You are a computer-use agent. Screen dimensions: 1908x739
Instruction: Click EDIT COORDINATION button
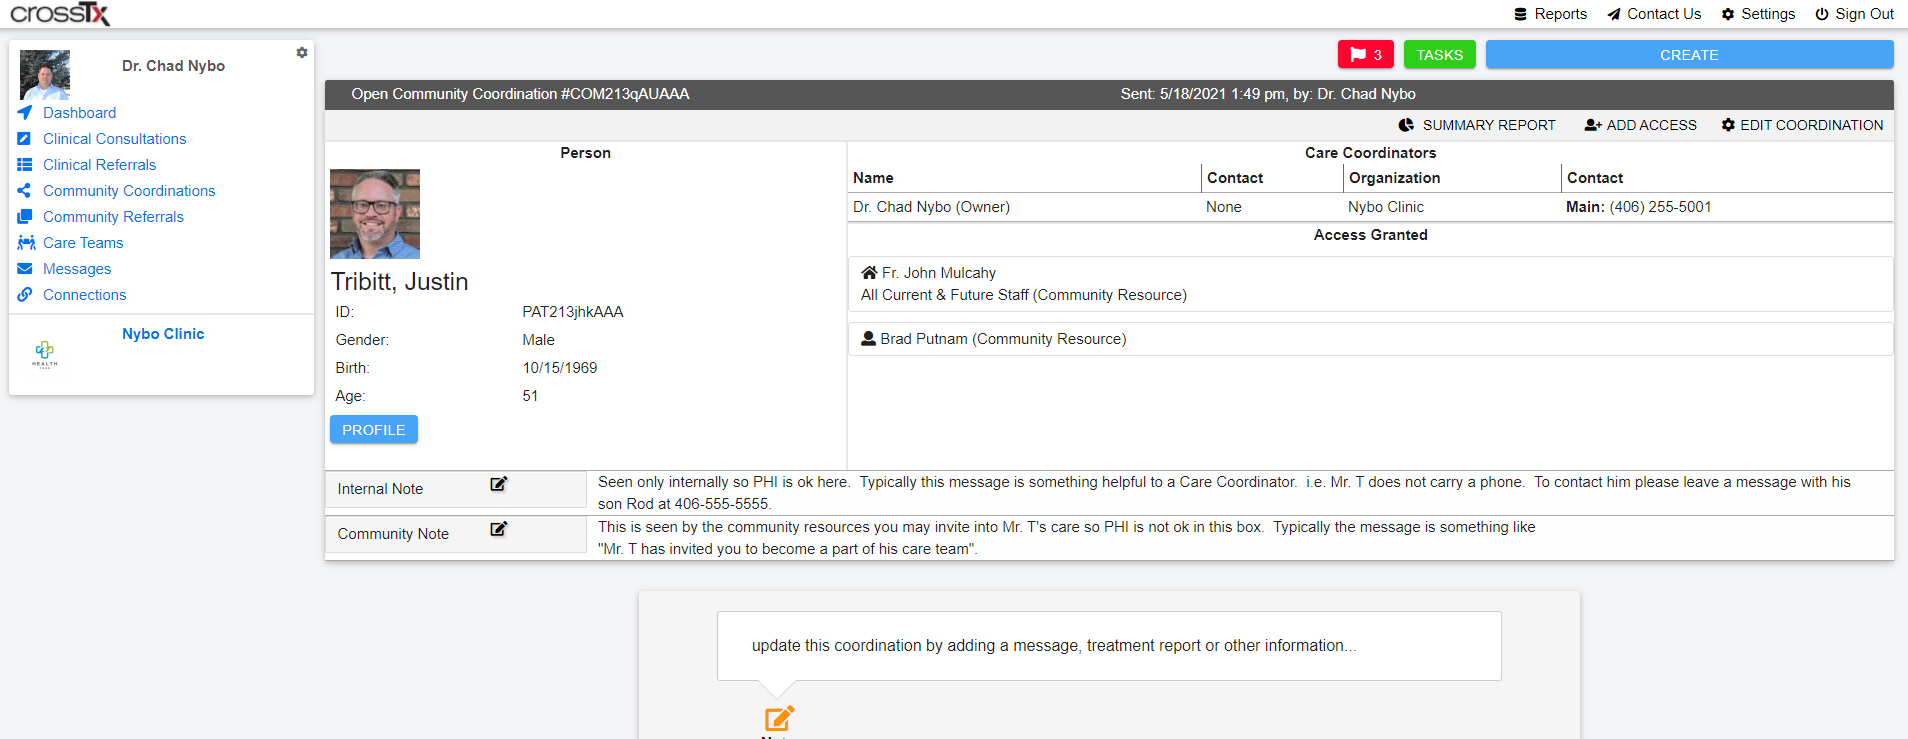click(x=1802, y=125)
